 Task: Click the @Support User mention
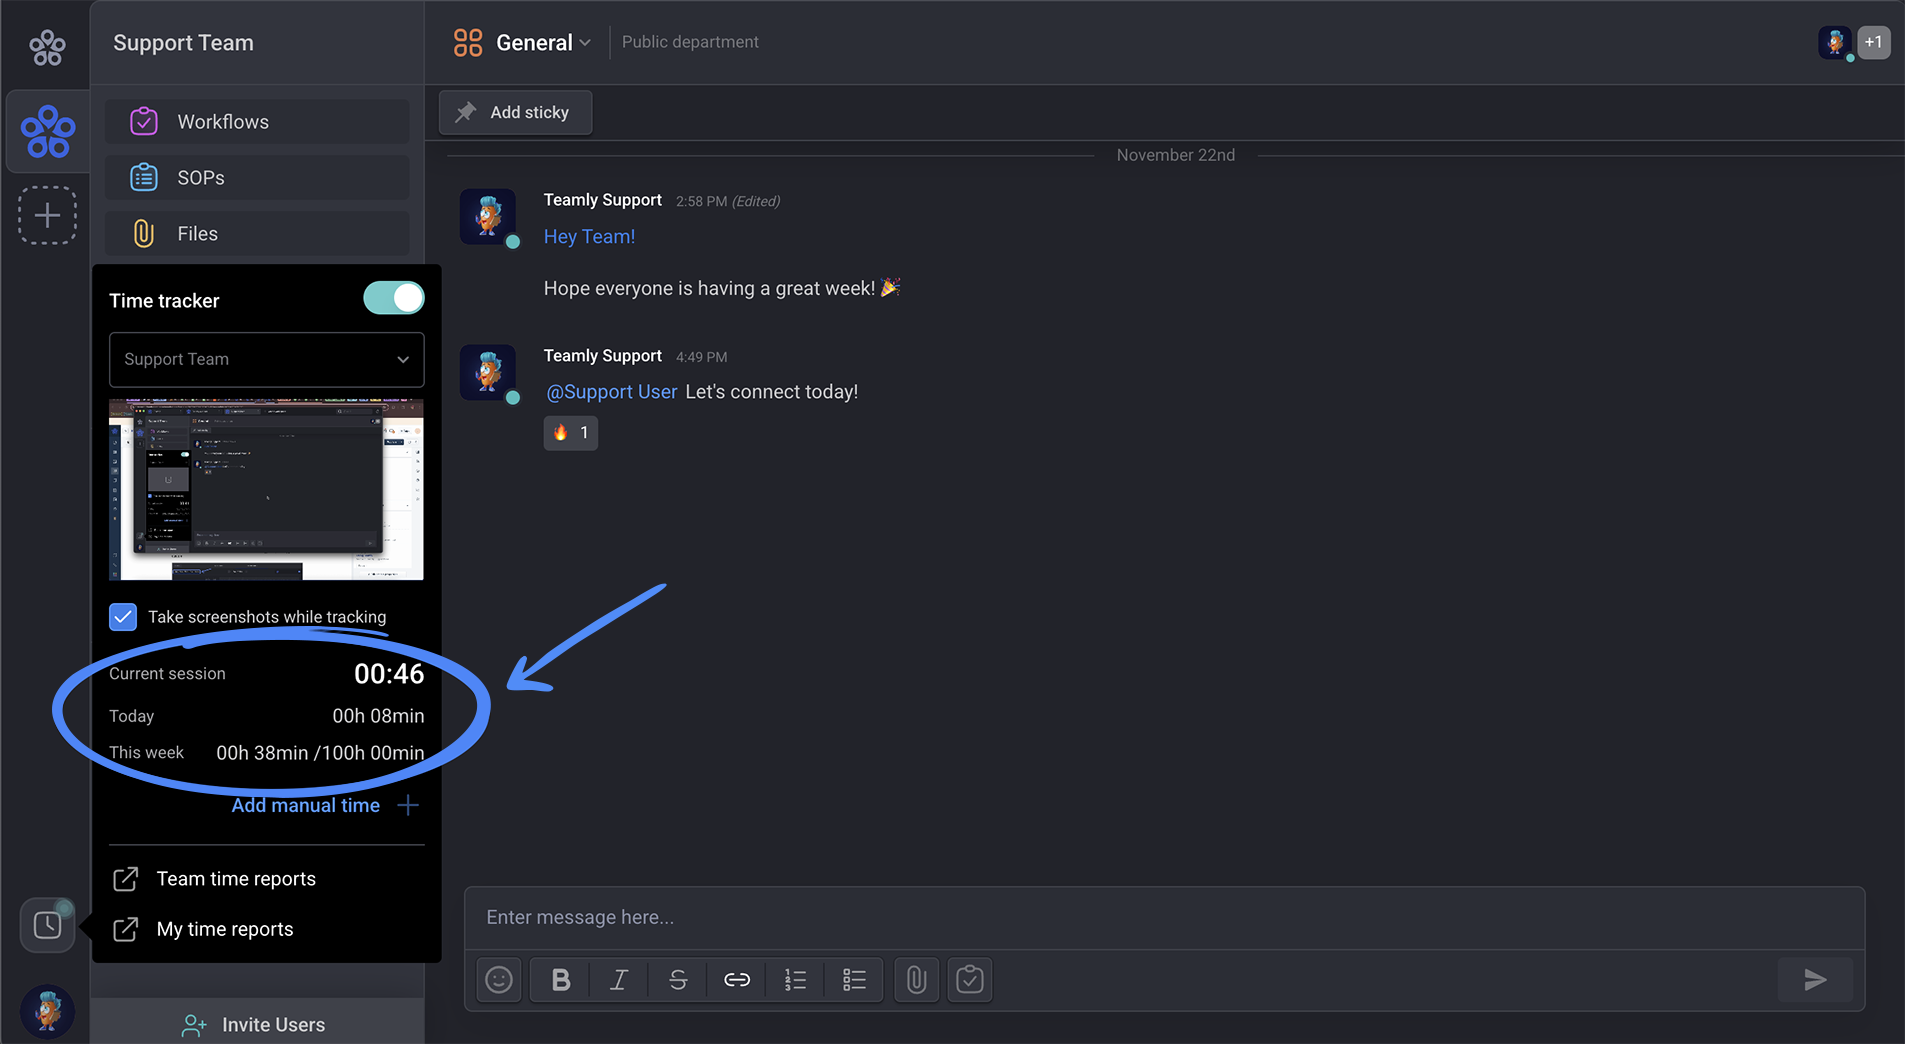tap(611, 392)
